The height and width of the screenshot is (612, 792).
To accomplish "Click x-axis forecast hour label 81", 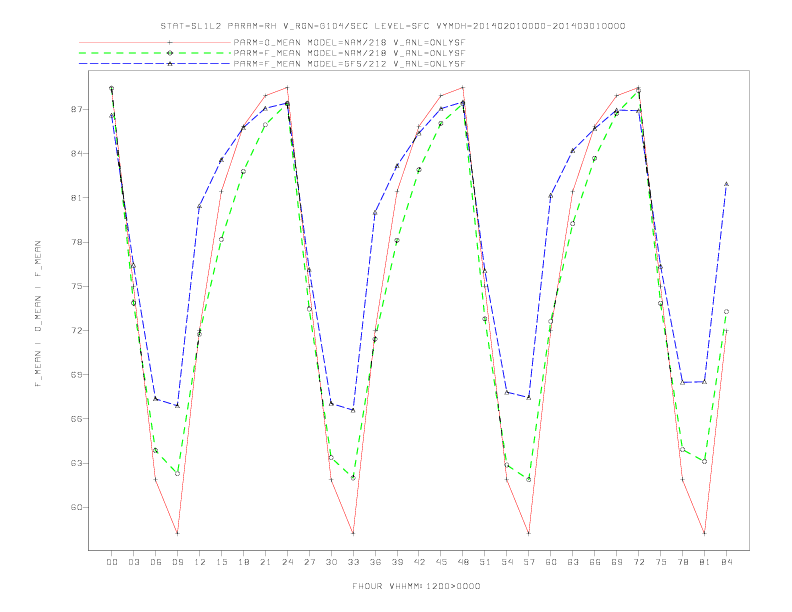I will pyautogui.click(x=705, y=562).
